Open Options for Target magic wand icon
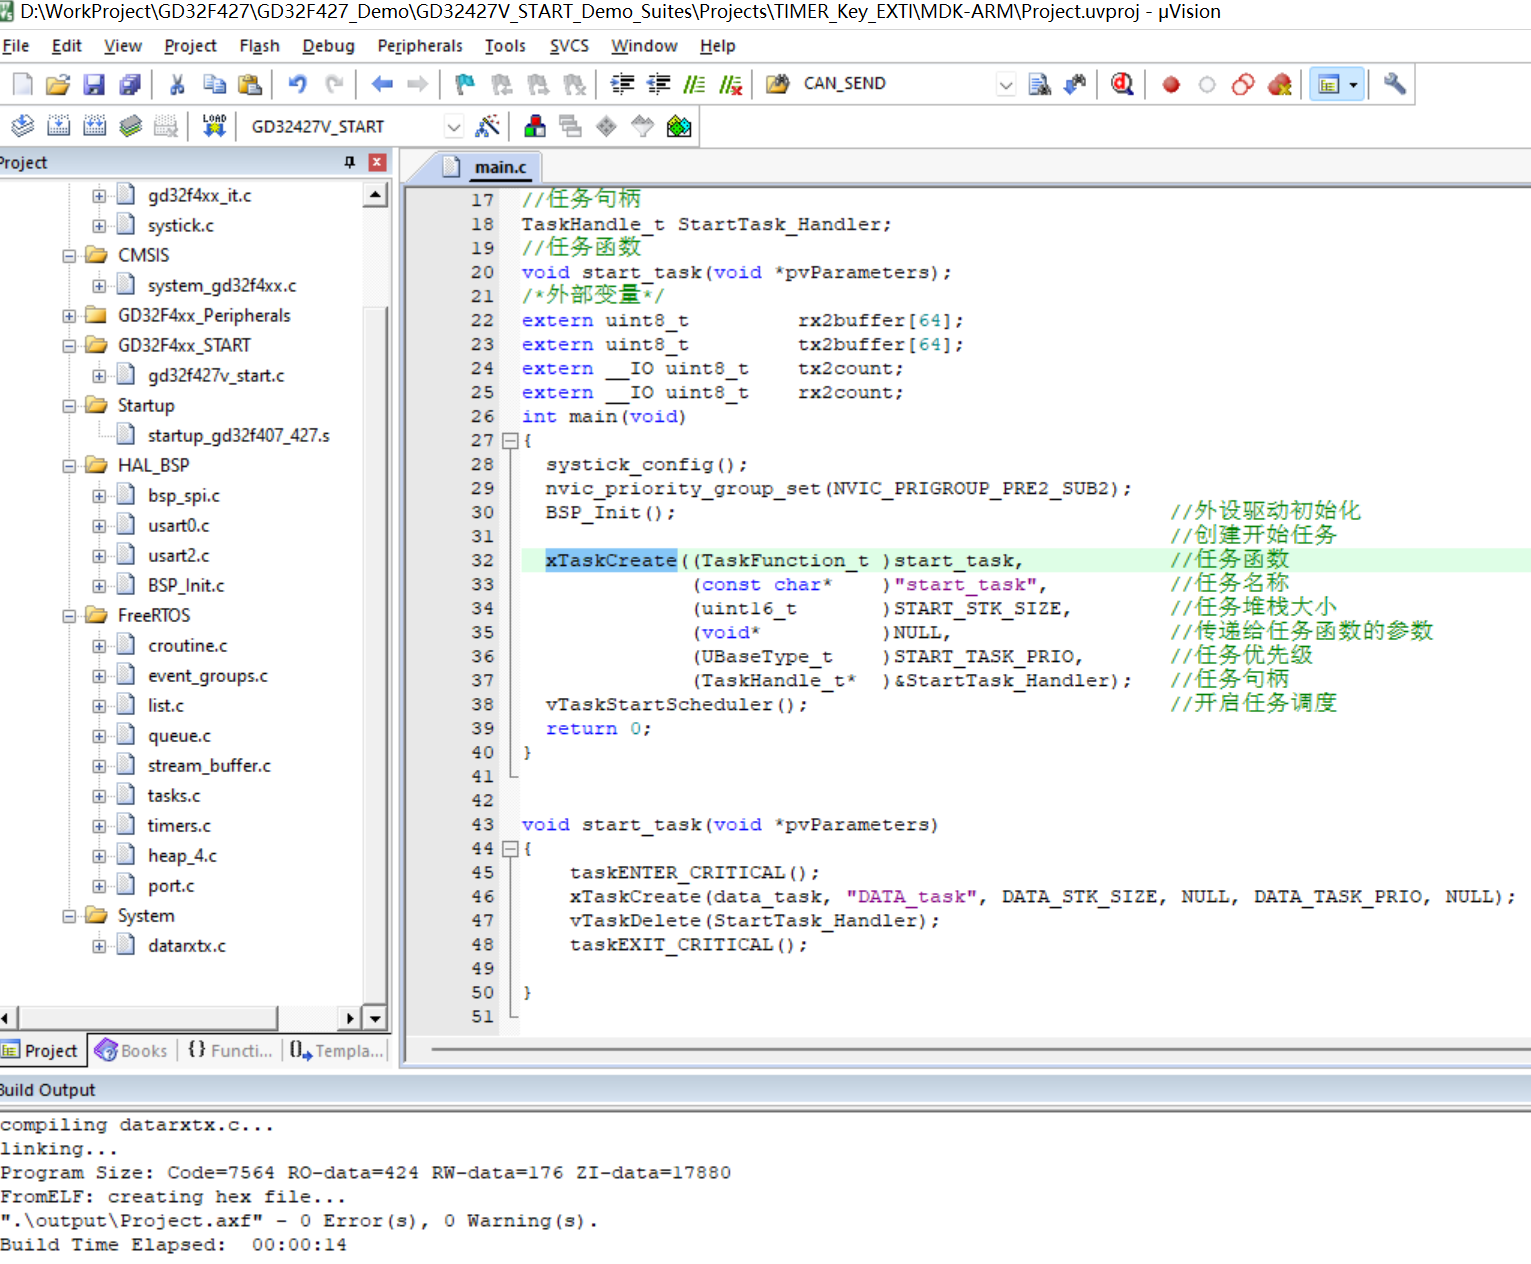The image size is (1531, 1264). (x=487, y=126)
